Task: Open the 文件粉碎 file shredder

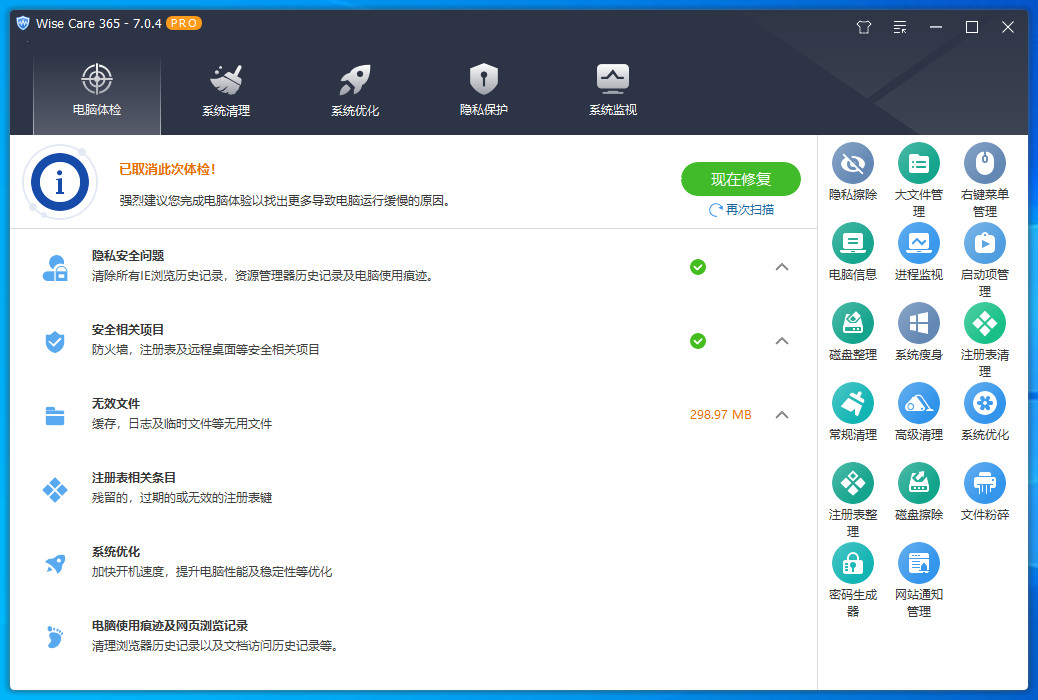Action: pos(985,493)
